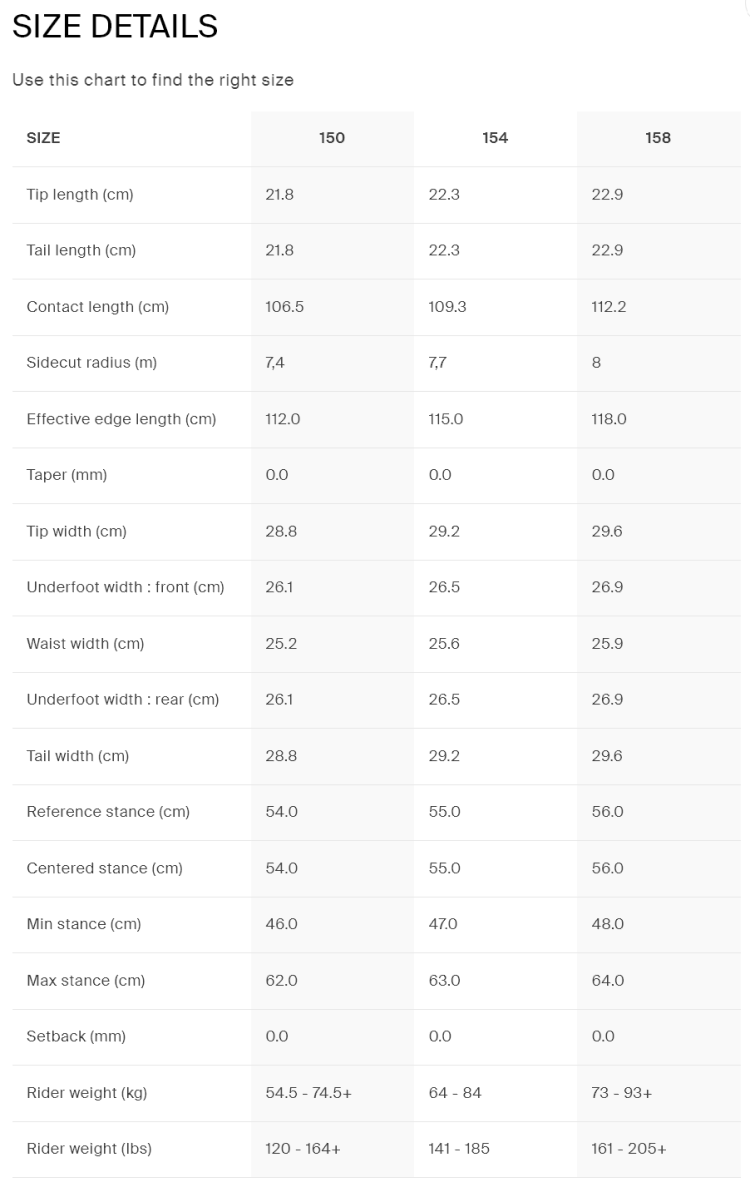Click the SIZE header label
This screenshot has height=1187, width=750.
coord(43,138)
